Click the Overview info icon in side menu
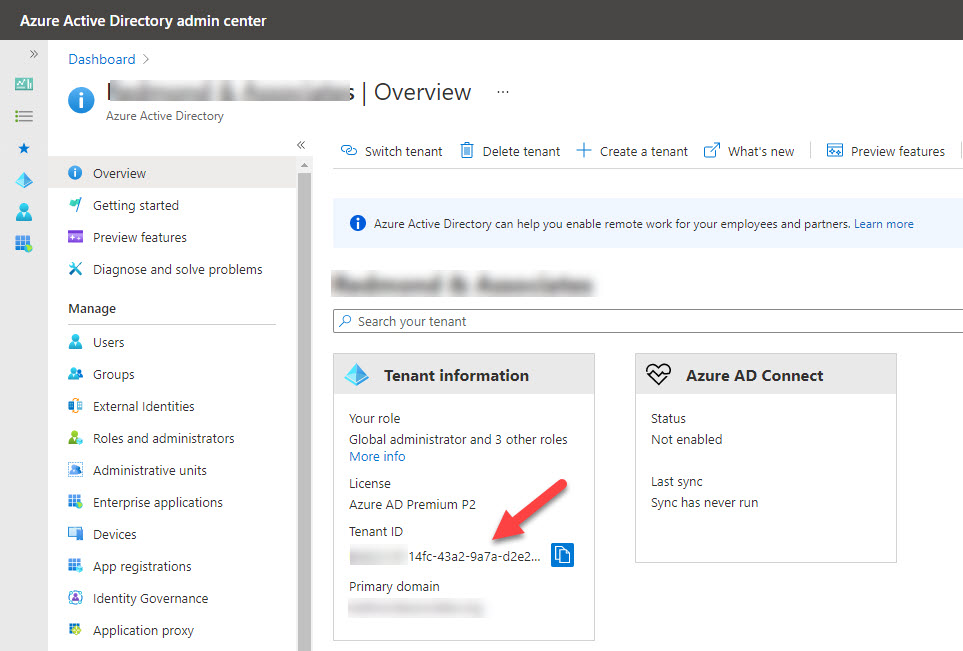Viewport: 963px width, 651px height. click(75, 173)
